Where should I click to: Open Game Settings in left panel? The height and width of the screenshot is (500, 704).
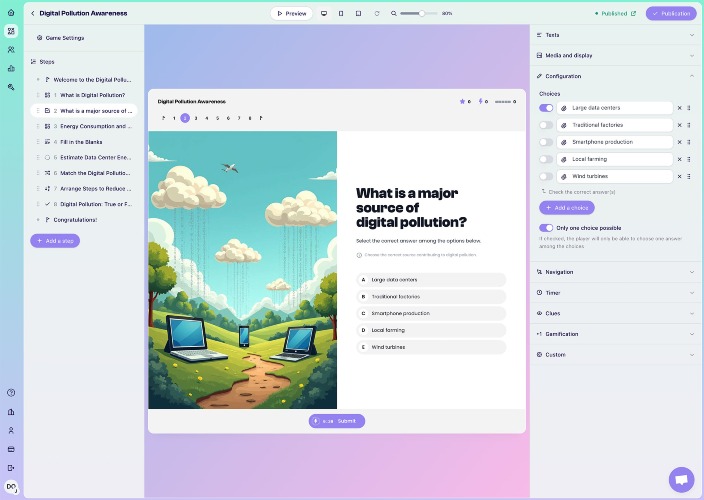61,38
